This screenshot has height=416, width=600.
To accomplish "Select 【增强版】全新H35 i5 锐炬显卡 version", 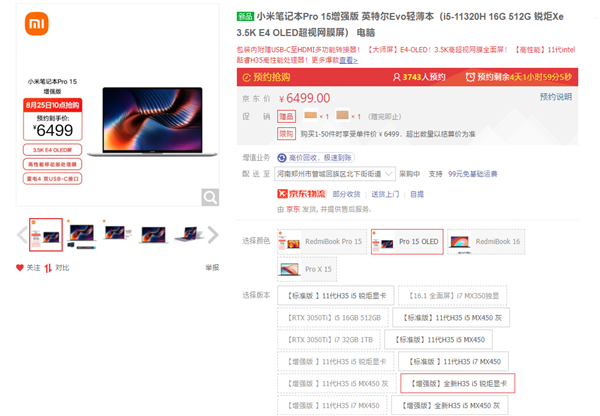I will pos(458,383).
